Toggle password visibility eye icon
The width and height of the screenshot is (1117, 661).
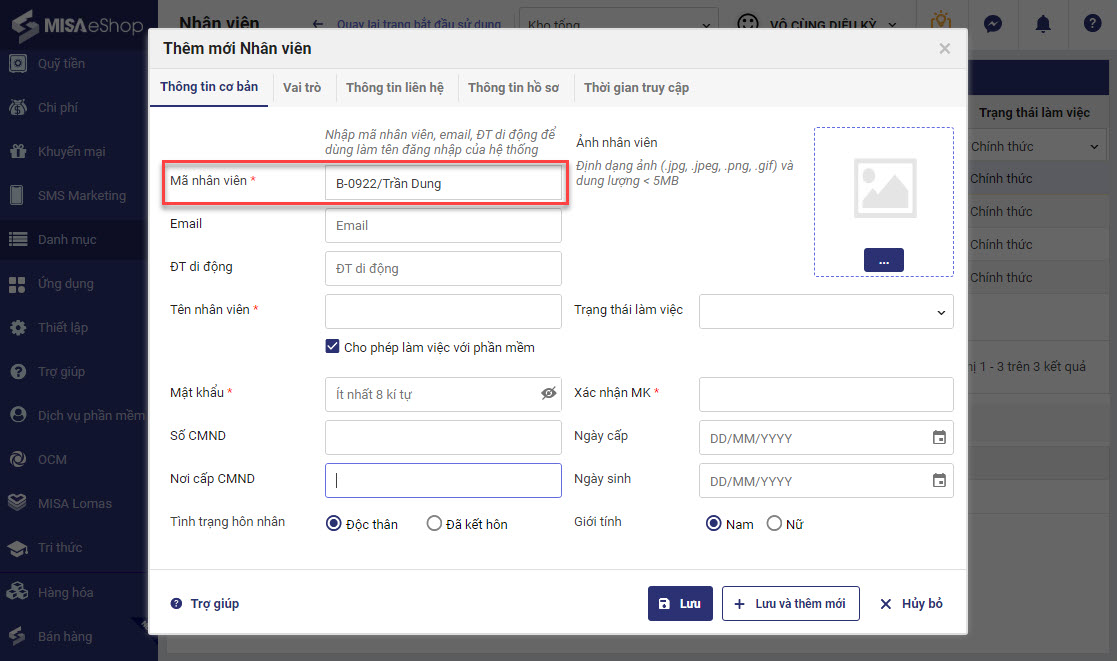point(549,393)
